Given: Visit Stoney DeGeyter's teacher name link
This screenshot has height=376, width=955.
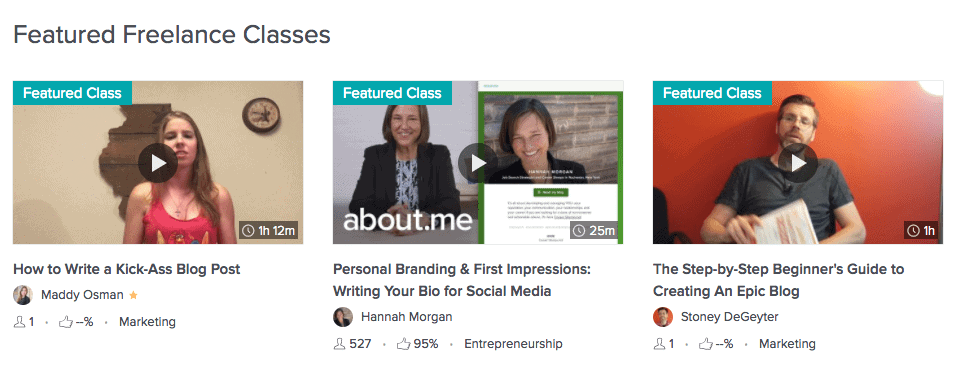Looking at the screenshot, I should pos(730,317).
